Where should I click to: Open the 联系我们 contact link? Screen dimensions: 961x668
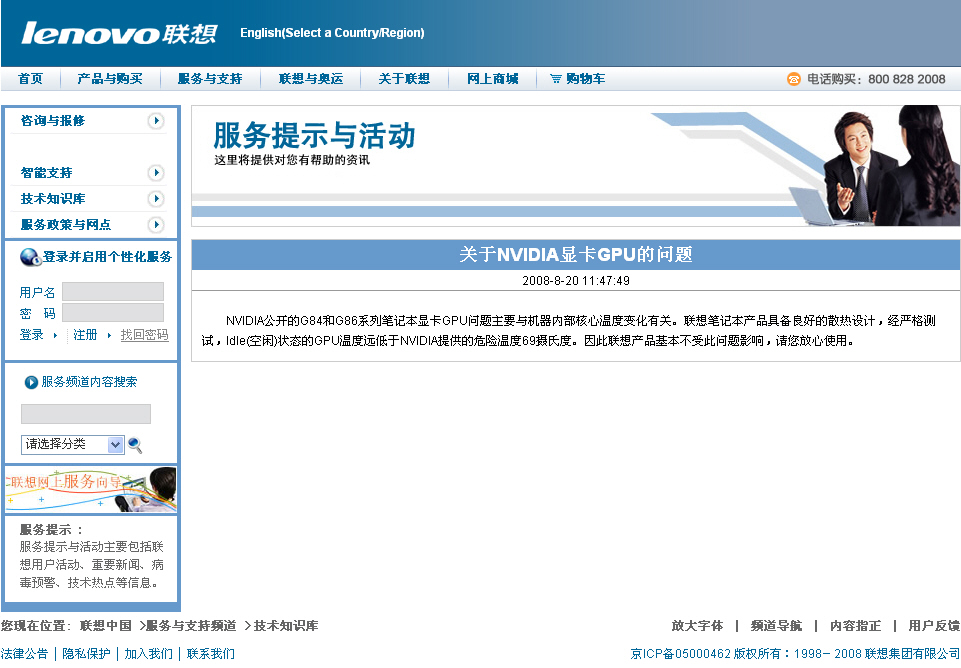click(211, 654)
